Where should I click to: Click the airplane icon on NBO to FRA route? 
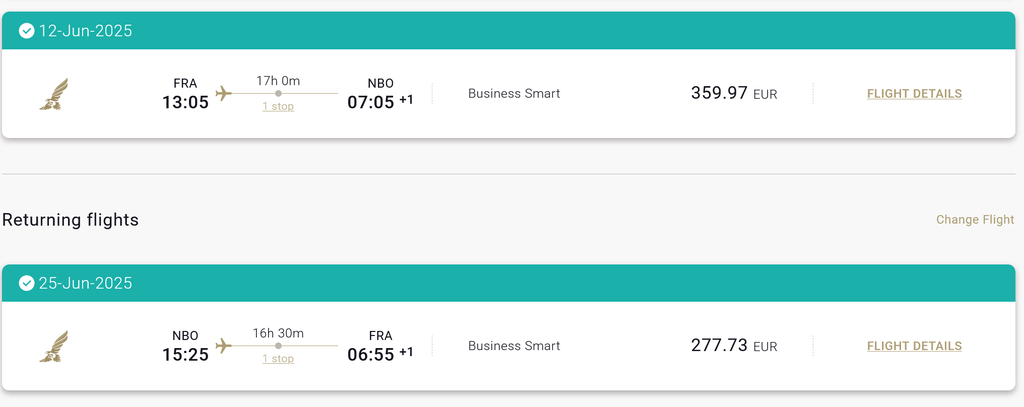click(x=224, y=346)
